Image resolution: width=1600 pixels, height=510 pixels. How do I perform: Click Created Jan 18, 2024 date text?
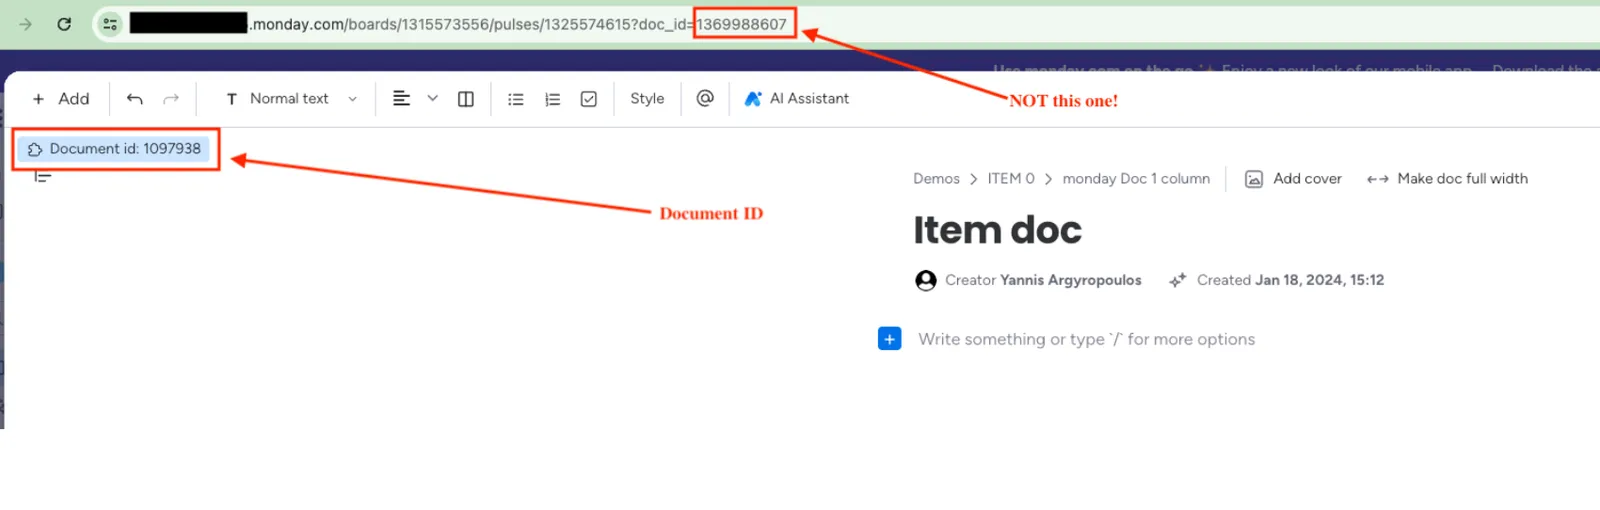click(1290, 281)
